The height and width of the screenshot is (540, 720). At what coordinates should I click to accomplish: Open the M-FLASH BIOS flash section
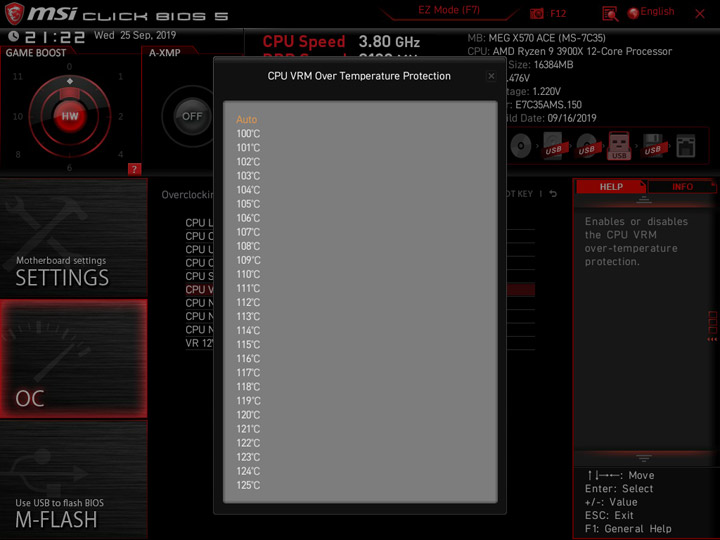click(x=73, y=479)
